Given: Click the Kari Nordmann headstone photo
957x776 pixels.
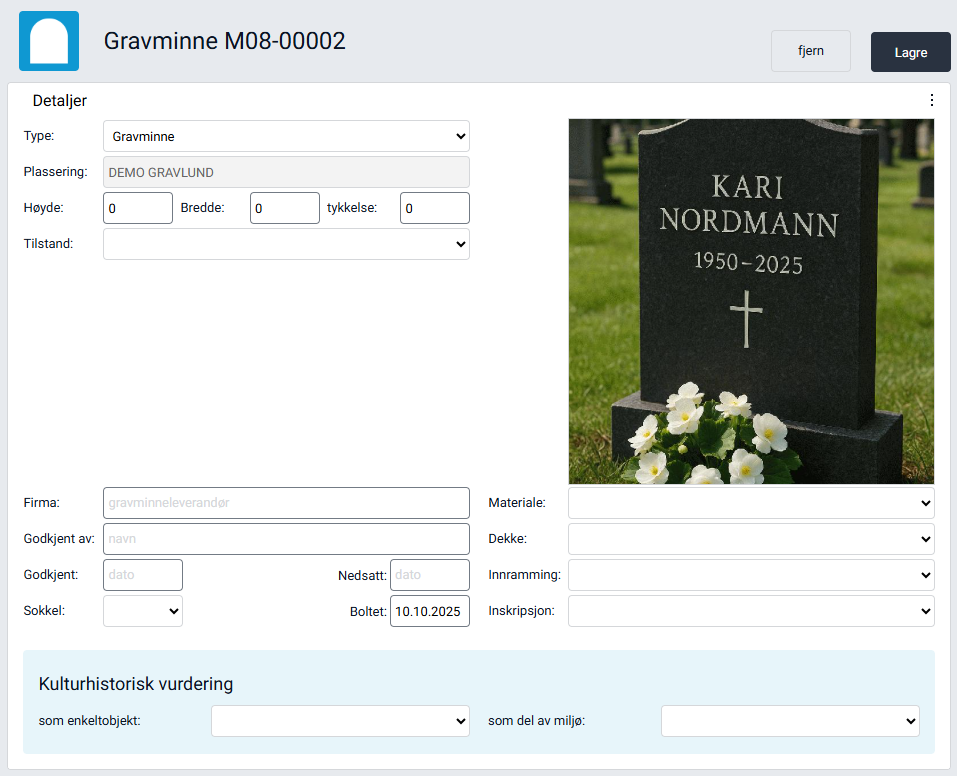Looking at the screenshot, I should click(750, 300).
